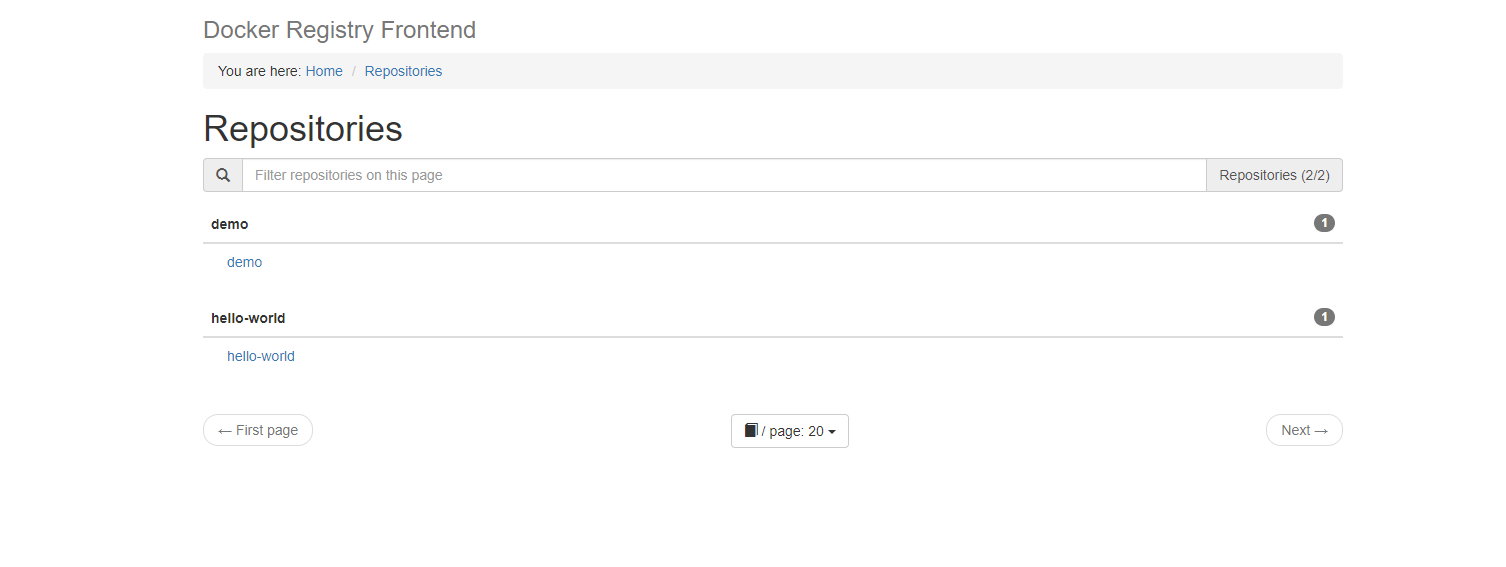This screenshot has height=567, width=1506.
Task: Open the per-page count dropdown
Action: click(790, 431)
